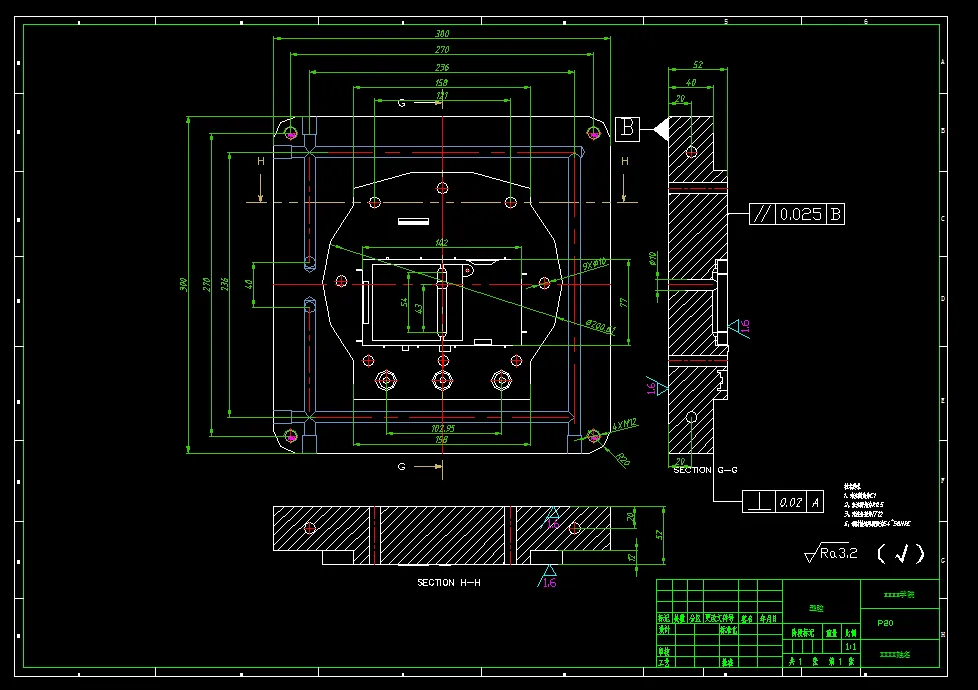
Task: Click the perpendicularity symbol in the 0.02 frame
Action: (758, 502)
